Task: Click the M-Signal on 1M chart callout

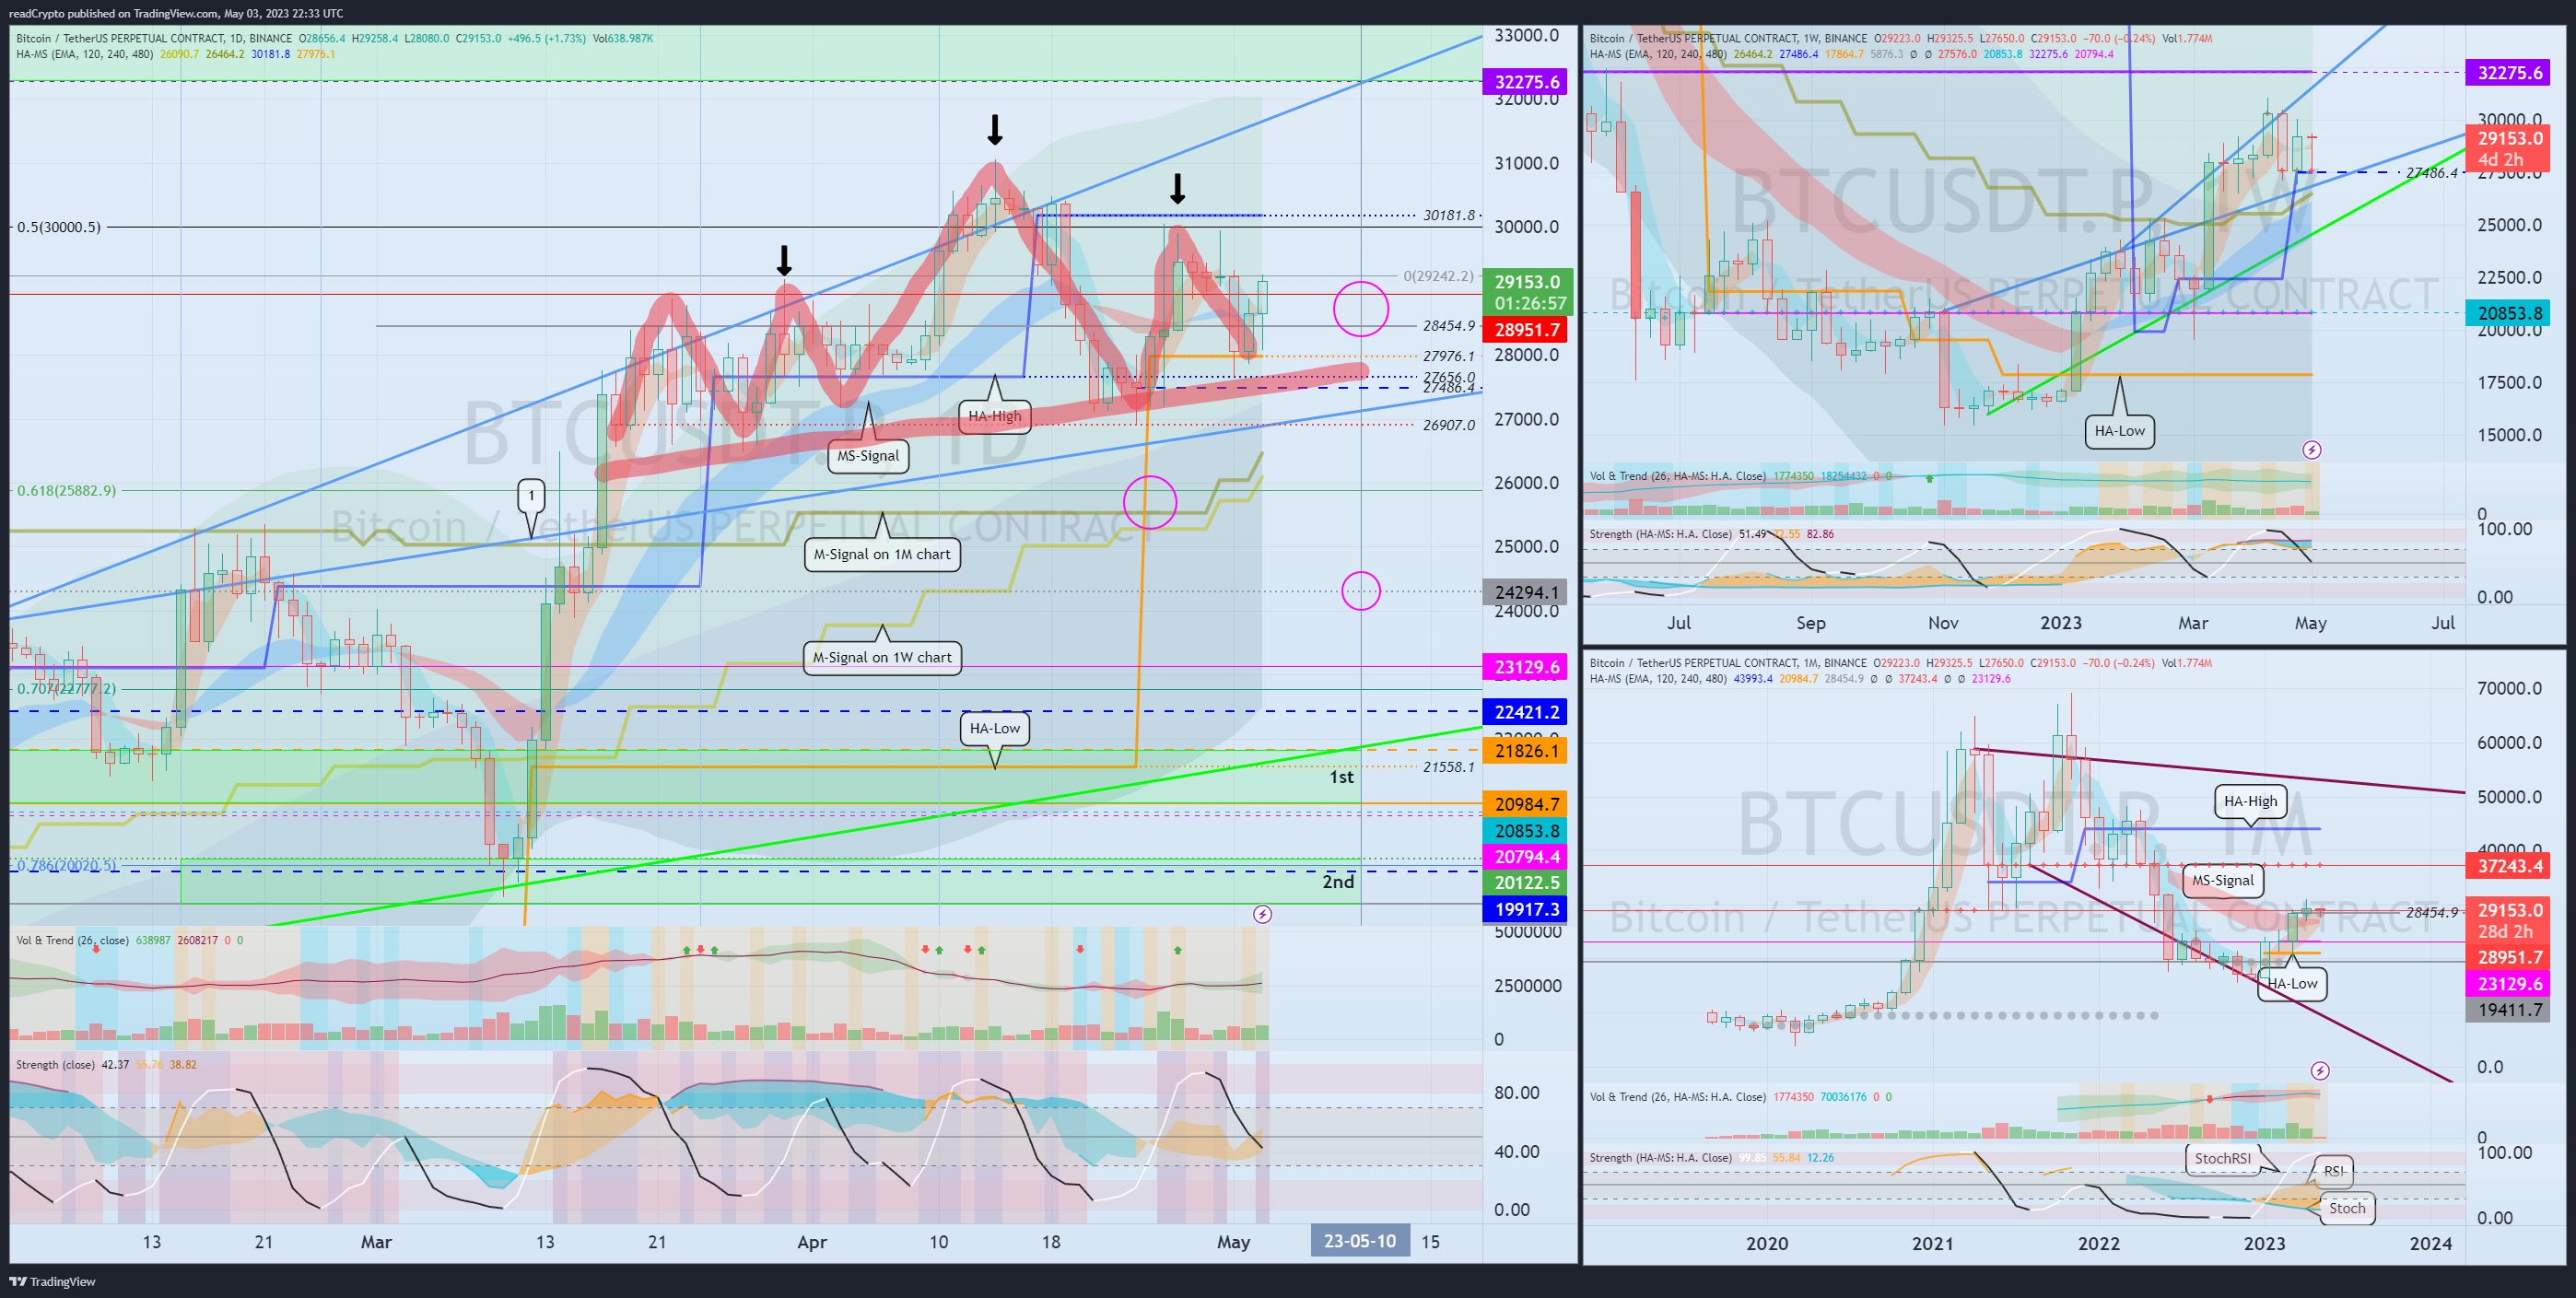Action: [882, 555]
